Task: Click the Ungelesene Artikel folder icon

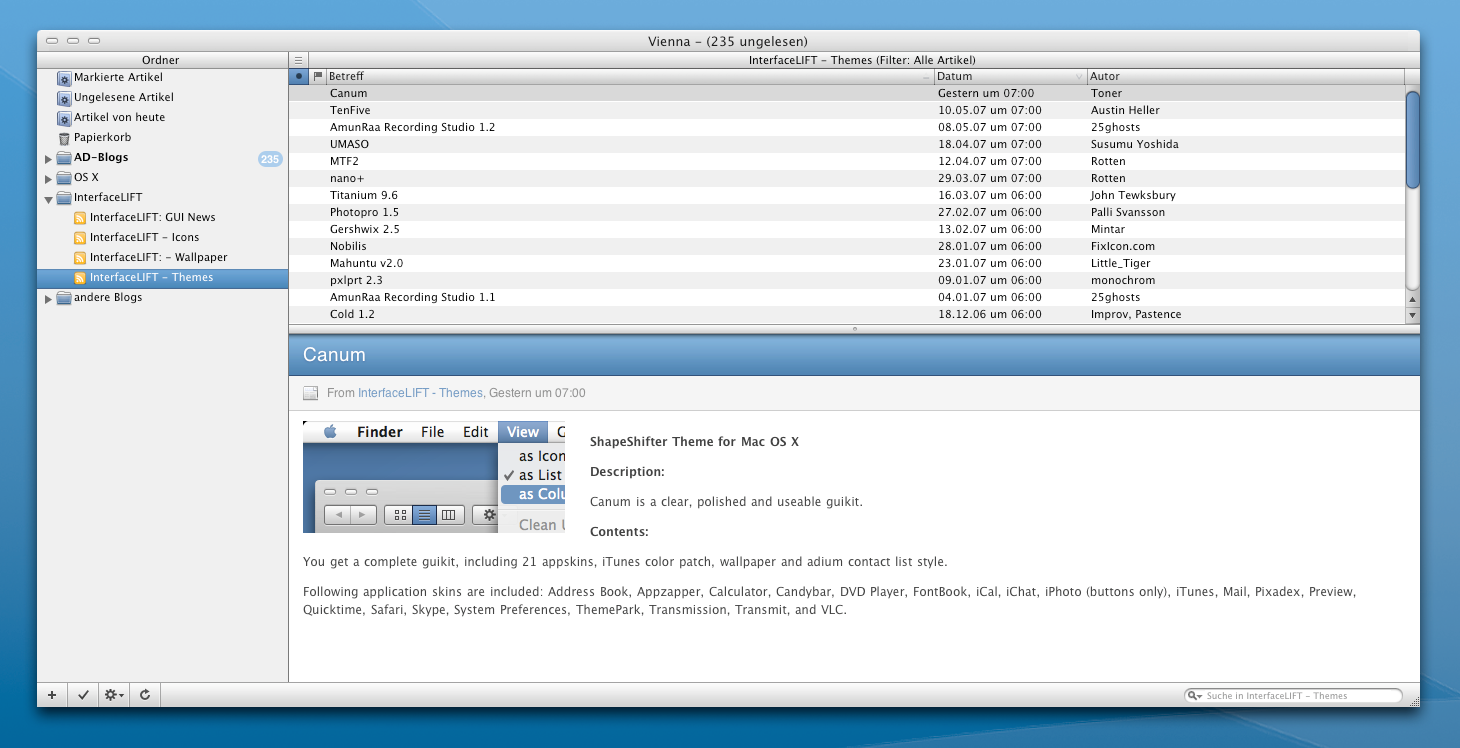Action: coord(64,98)
